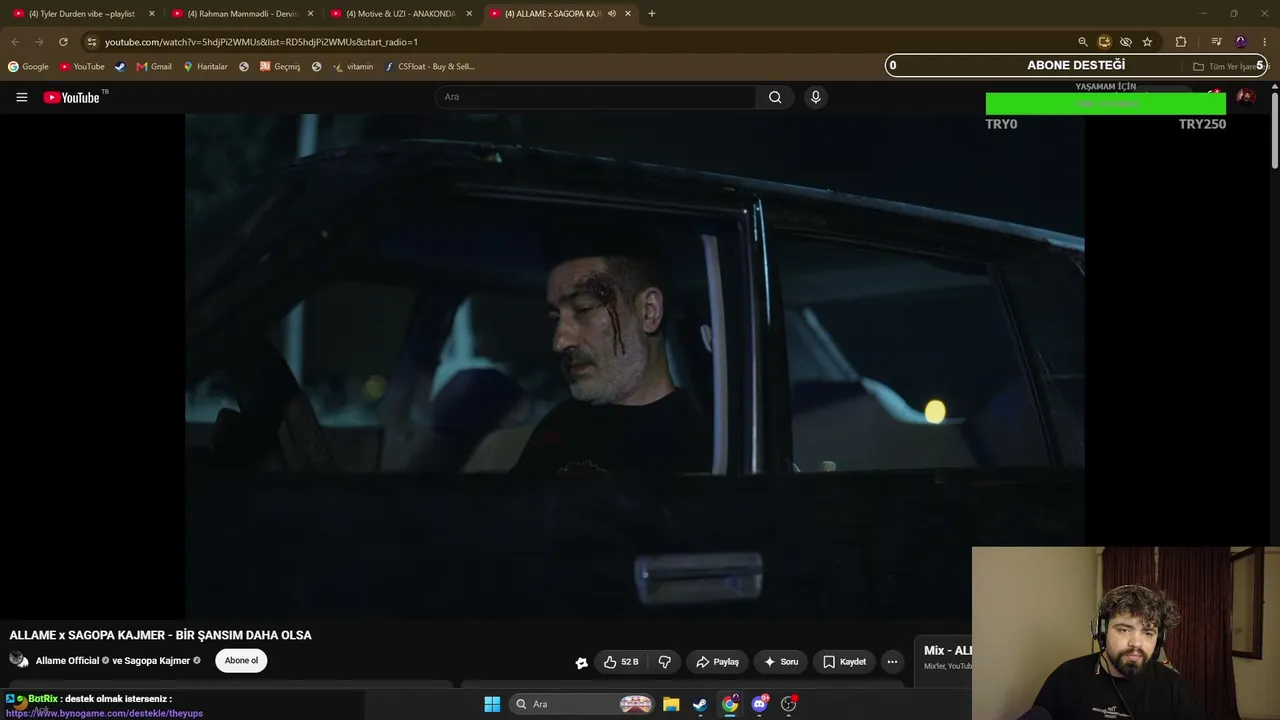Viewport: 1280px width, 720px height.
Task: Switch to Rahman Məmmədli tab
Action: 242,14
